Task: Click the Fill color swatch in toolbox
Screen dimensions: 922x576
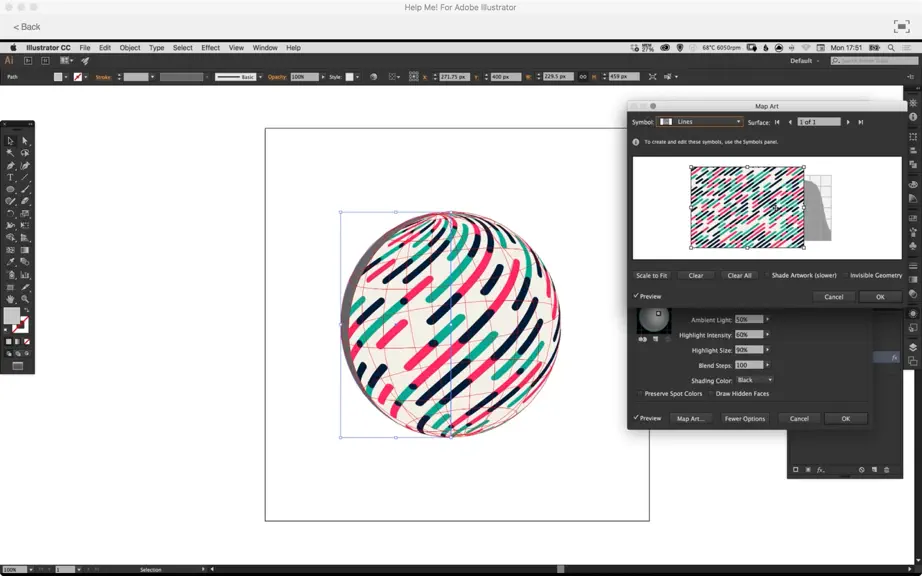Action: pos(11,316)
